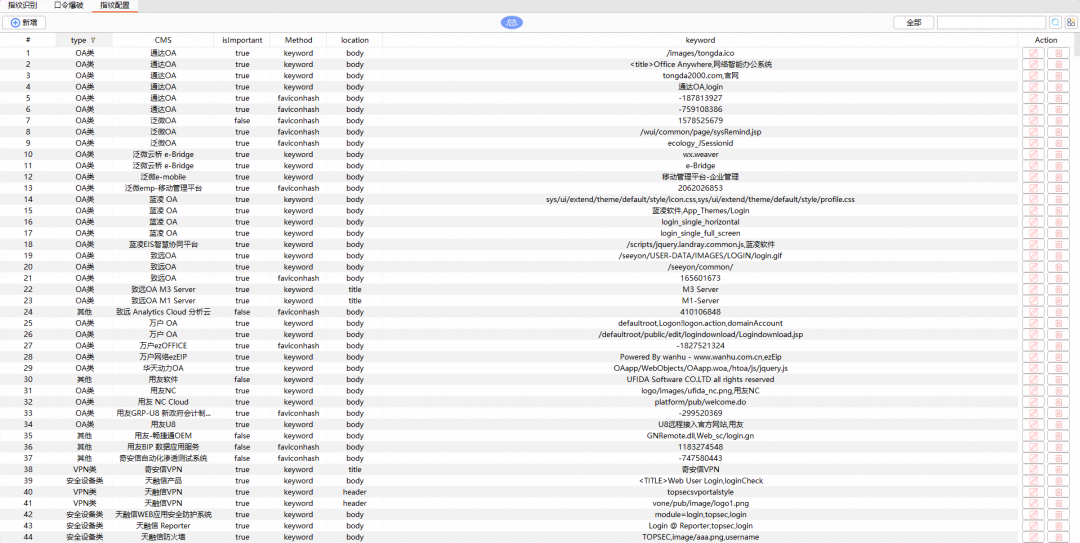Delete row 1 with /images/tongda.ico keyword

coord(1059,53)
